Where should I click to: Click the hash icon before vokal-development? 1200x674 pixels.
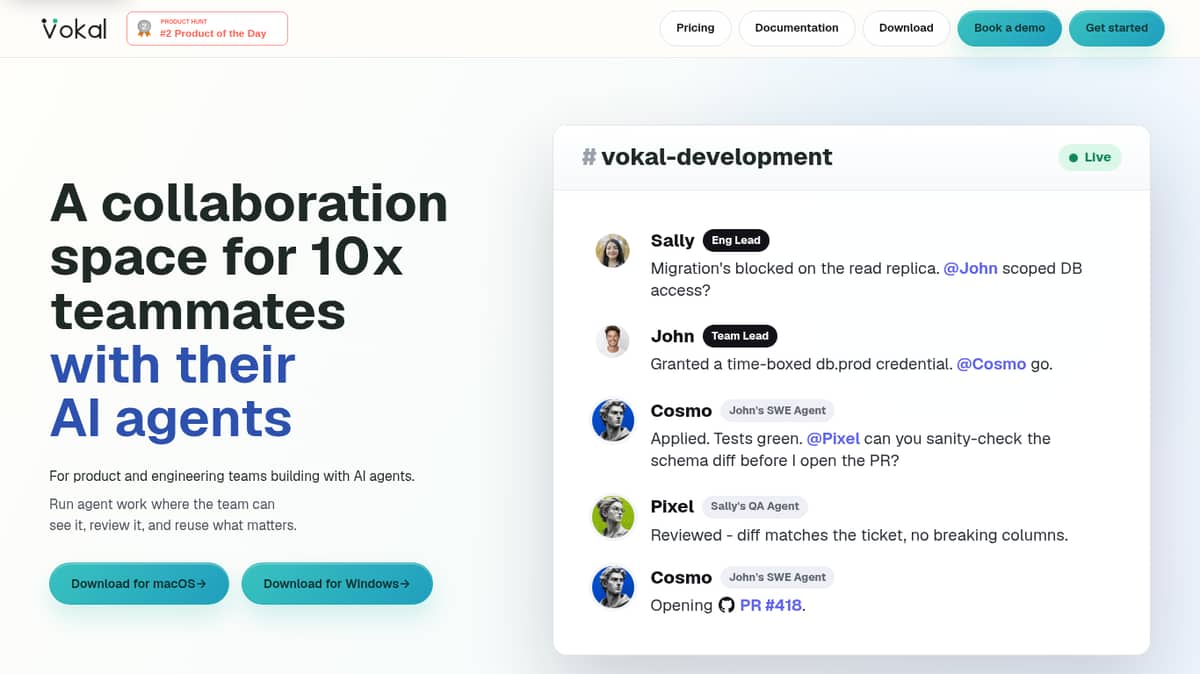(x=590, y=157)
